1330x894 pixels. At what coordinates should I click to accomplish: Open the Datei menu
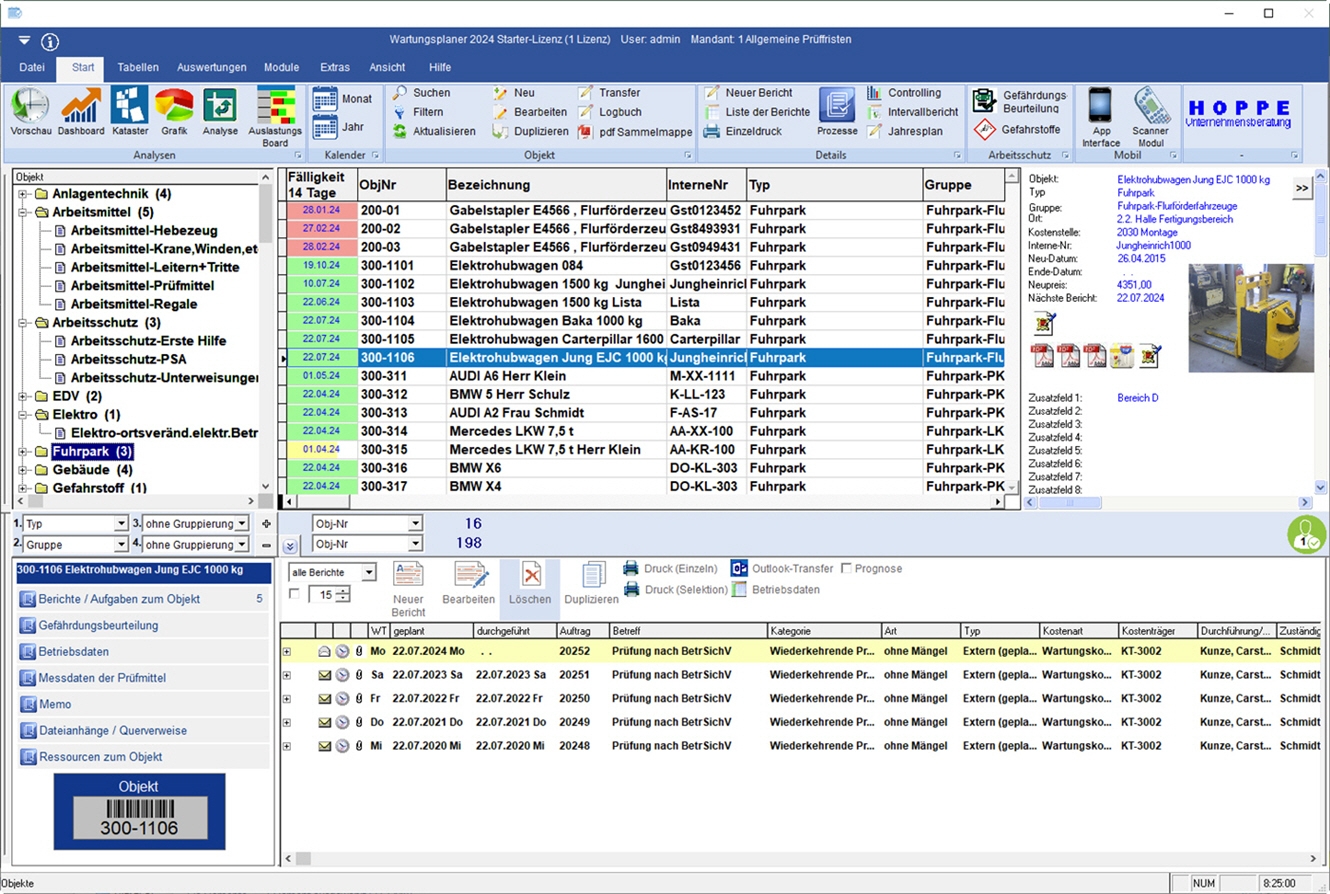click(x=32, y=67)
